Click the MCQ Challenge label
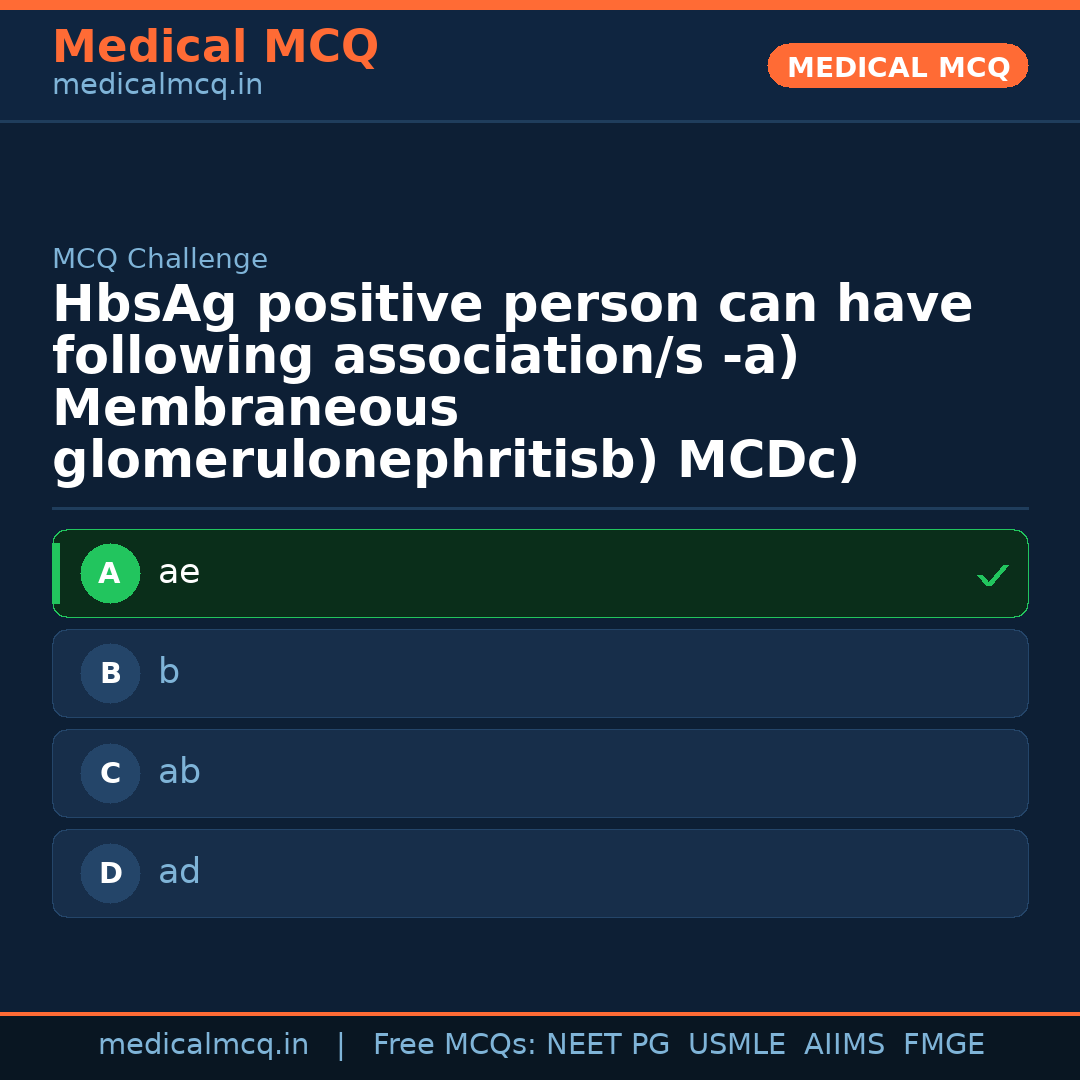The image size is (1080, 1080). click(x=160, y=258)
